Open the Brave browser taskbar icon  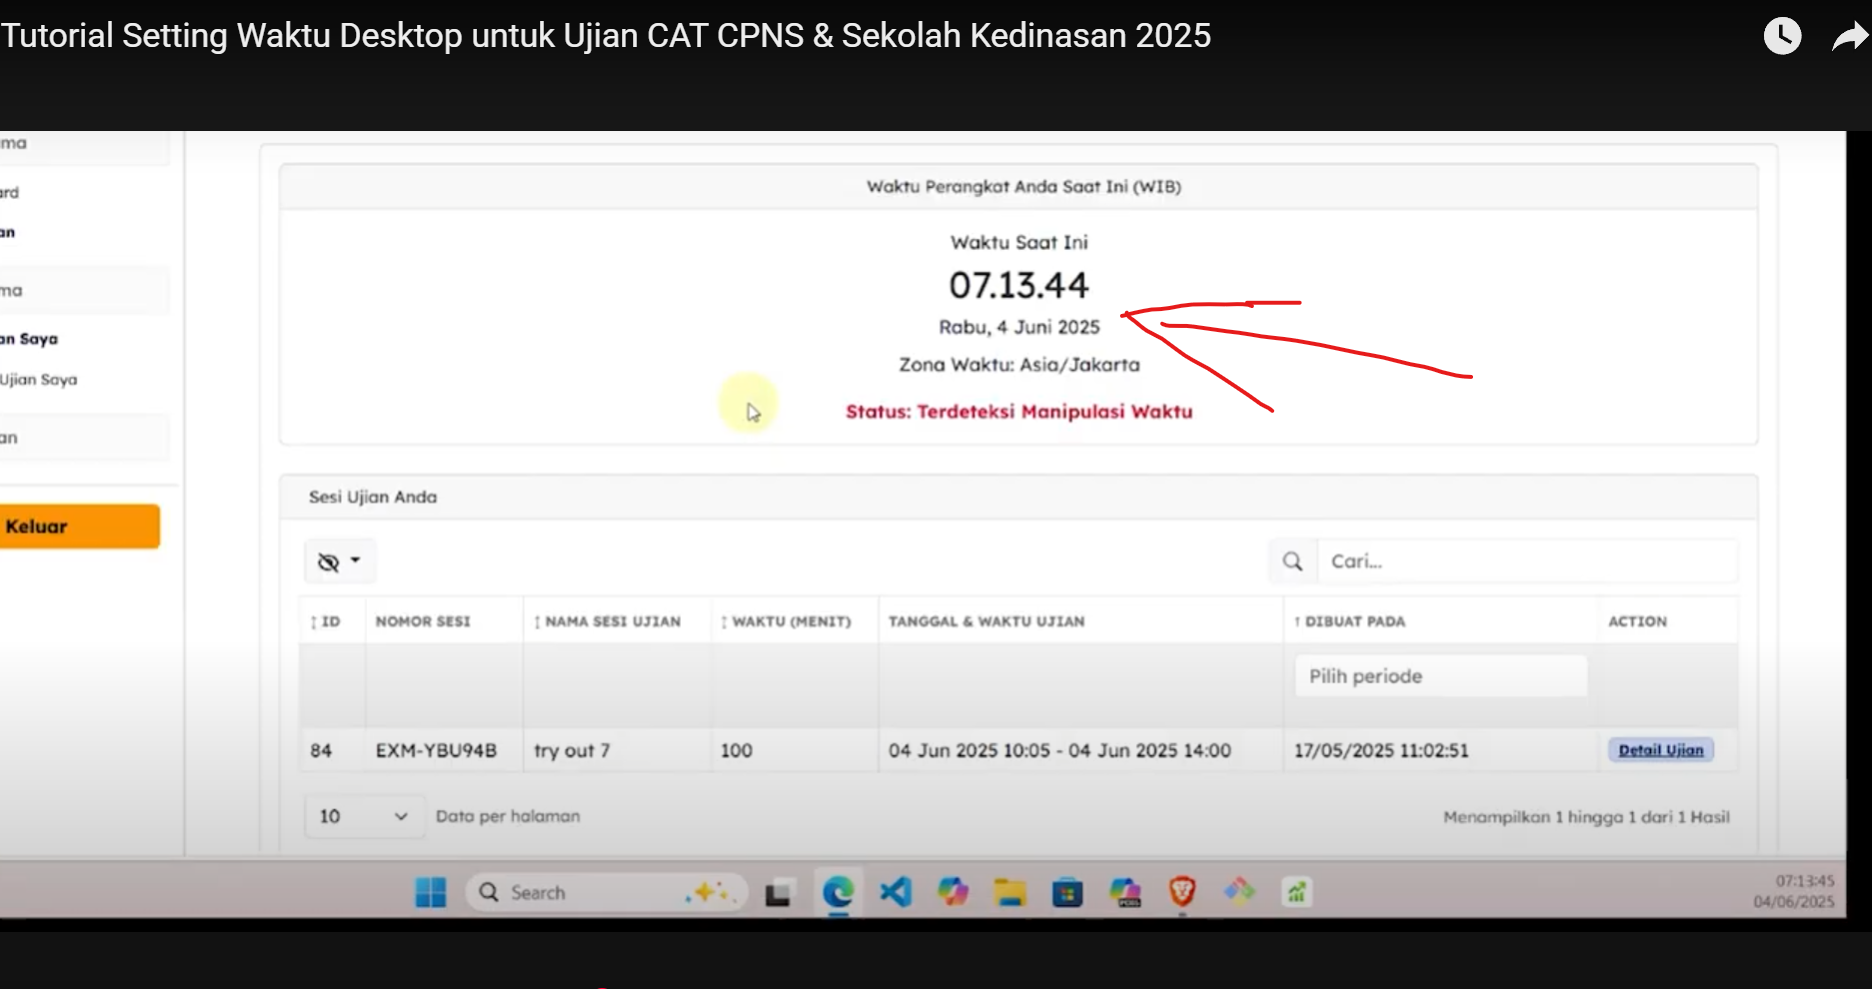click(1182, 892)
